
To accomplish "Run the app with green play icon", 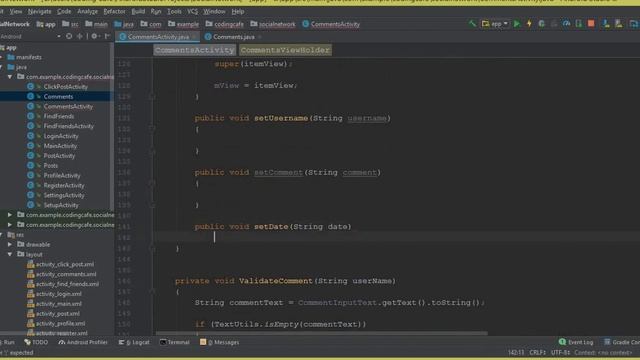I will tap(517, 24).
